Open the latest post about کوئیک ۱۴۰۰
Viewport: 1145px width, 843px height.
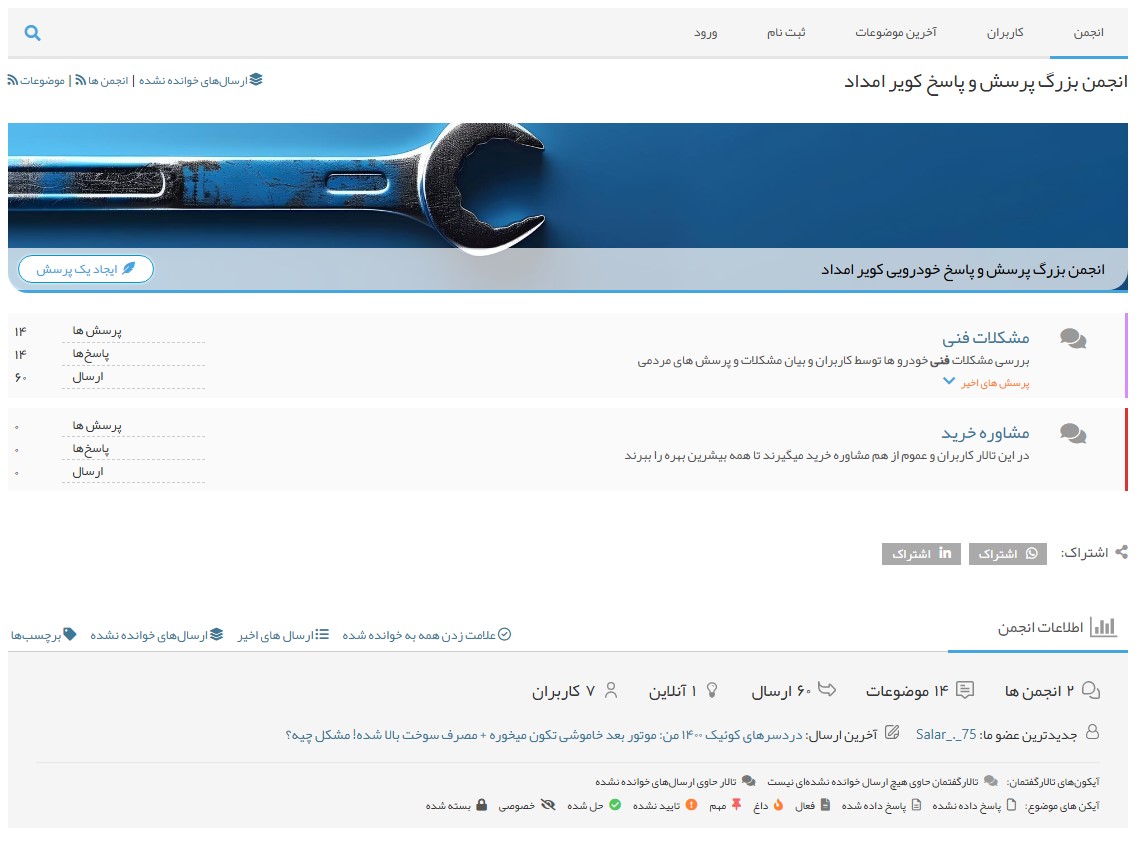click(543, 735)
